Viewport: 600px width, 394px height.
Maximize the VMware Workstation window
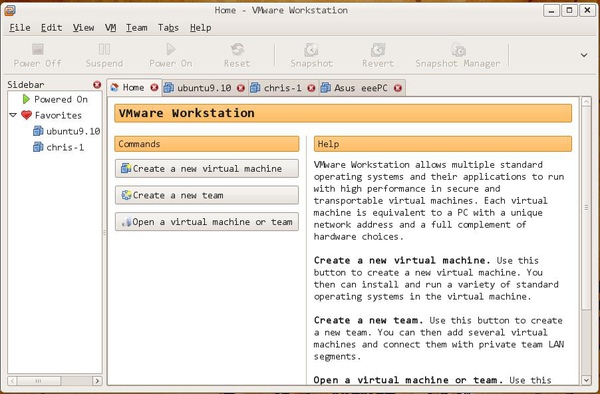pyautogui.click(x=569, y=10)
